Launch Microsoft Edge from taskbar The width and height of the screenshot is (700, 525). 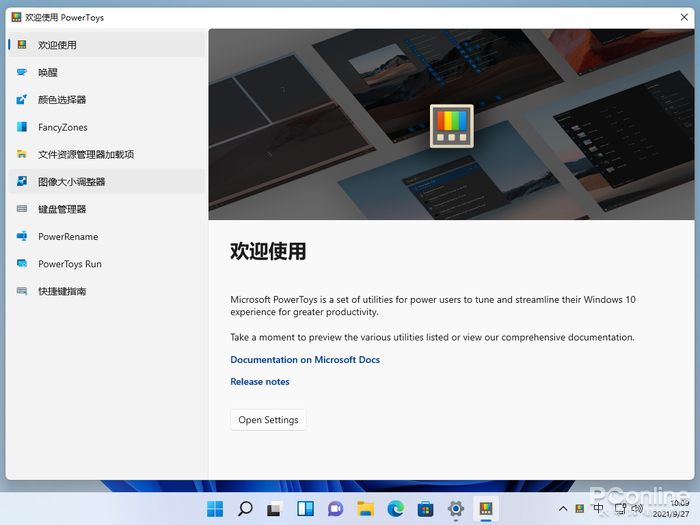396,508
